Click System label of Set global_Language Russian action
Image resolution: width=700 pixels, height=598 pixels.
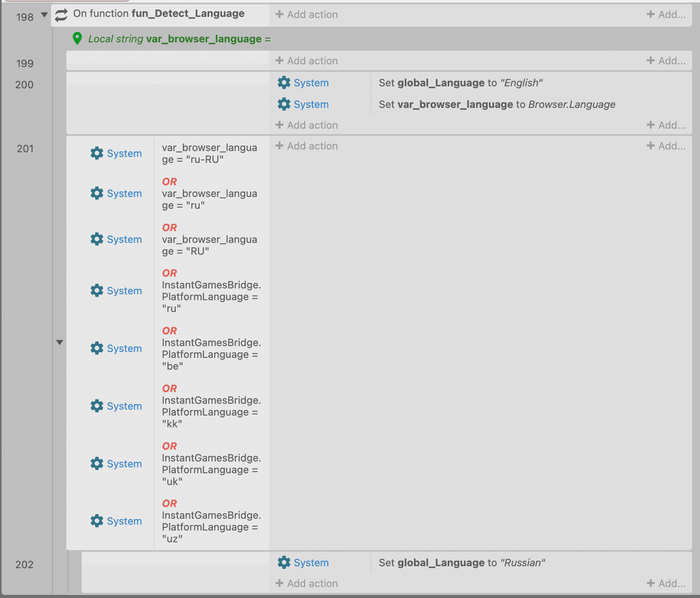click(311, 562)
